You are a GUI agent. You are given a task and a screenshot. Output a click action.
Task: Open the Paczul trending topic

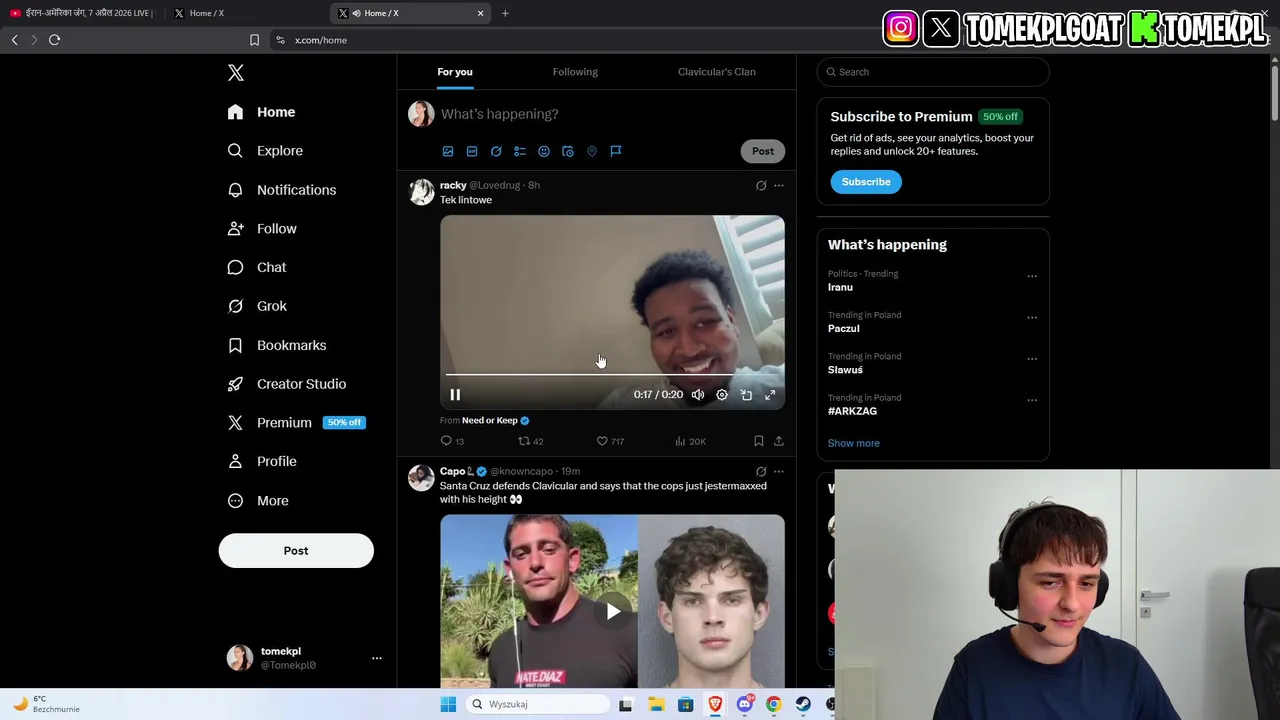click(844, 328)
